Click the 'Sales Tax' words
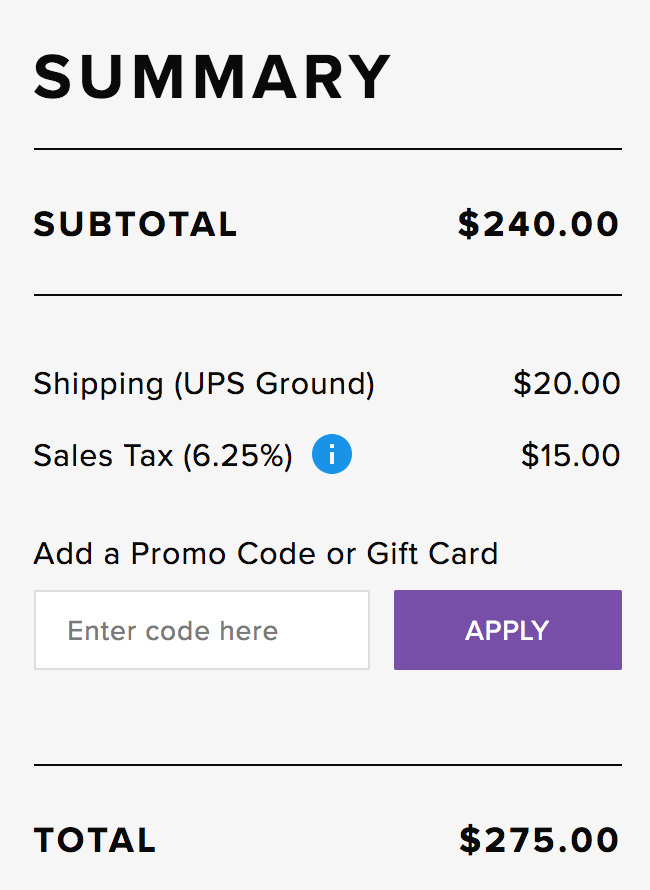 (103, 456)
